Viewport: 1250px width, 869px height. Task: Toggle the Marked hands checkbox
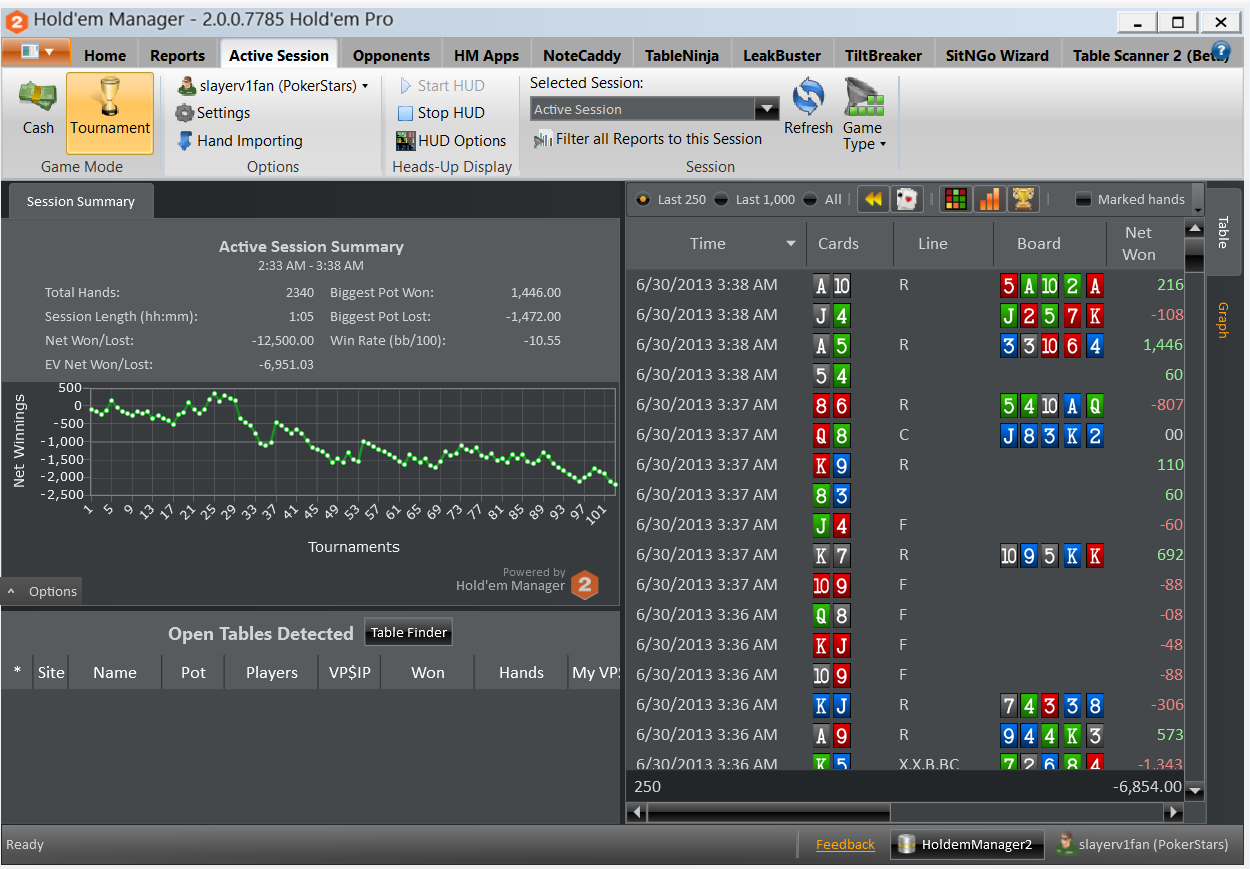[1083, 199]
